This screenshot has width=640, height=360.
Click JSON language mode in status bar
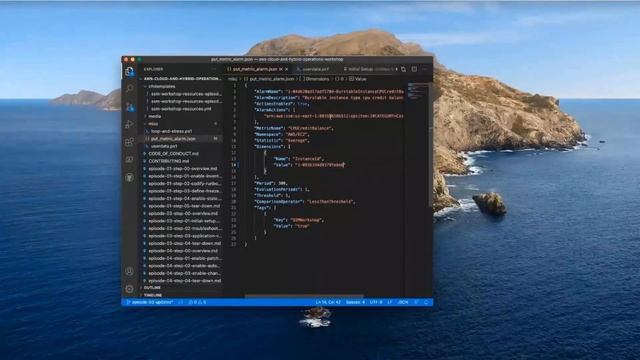point(402,302)
